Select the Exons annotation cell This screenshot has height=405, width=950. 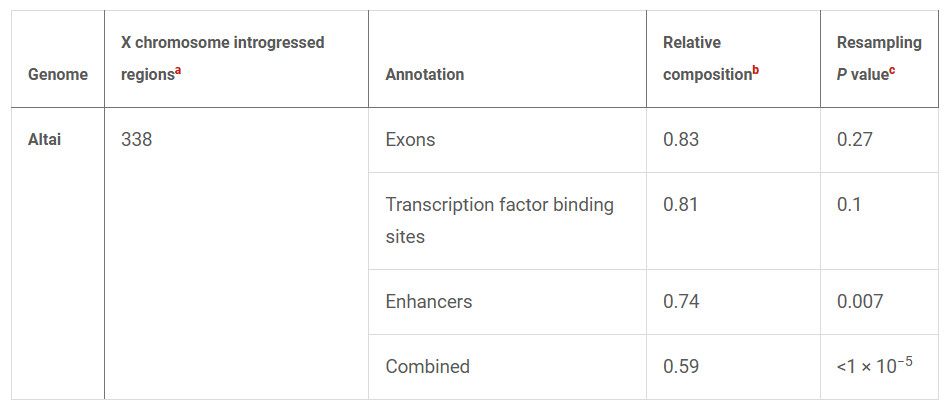410,140
